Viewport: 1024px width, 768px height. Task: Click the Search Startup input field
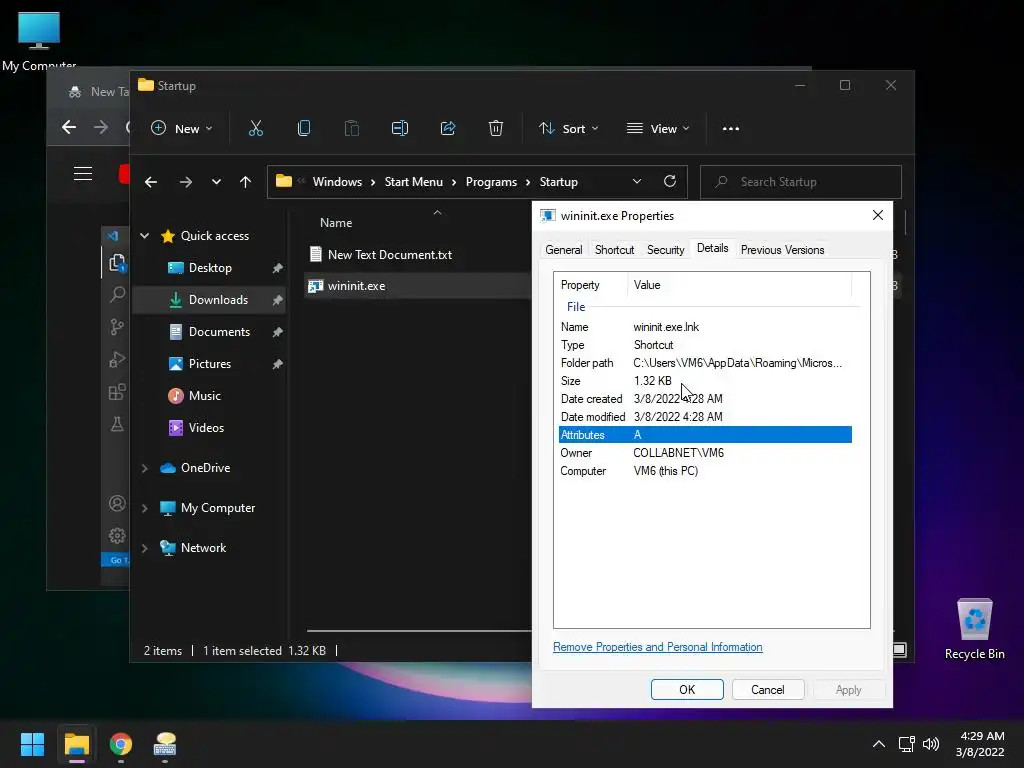pyautogui.click(x=801, y=182)
